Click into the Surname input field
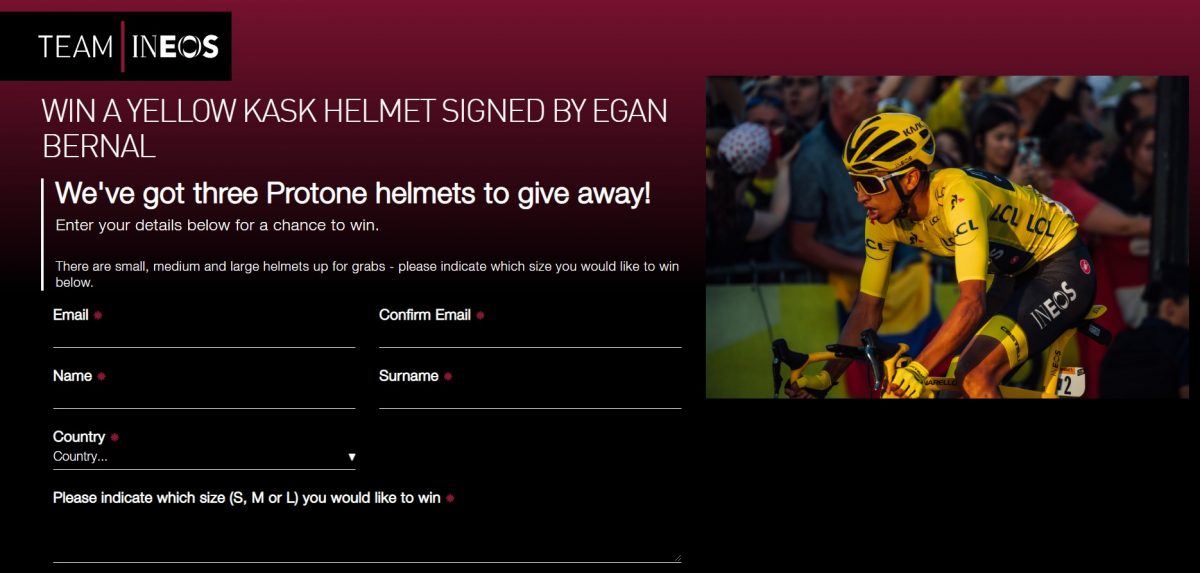 [x=530, y=397]
